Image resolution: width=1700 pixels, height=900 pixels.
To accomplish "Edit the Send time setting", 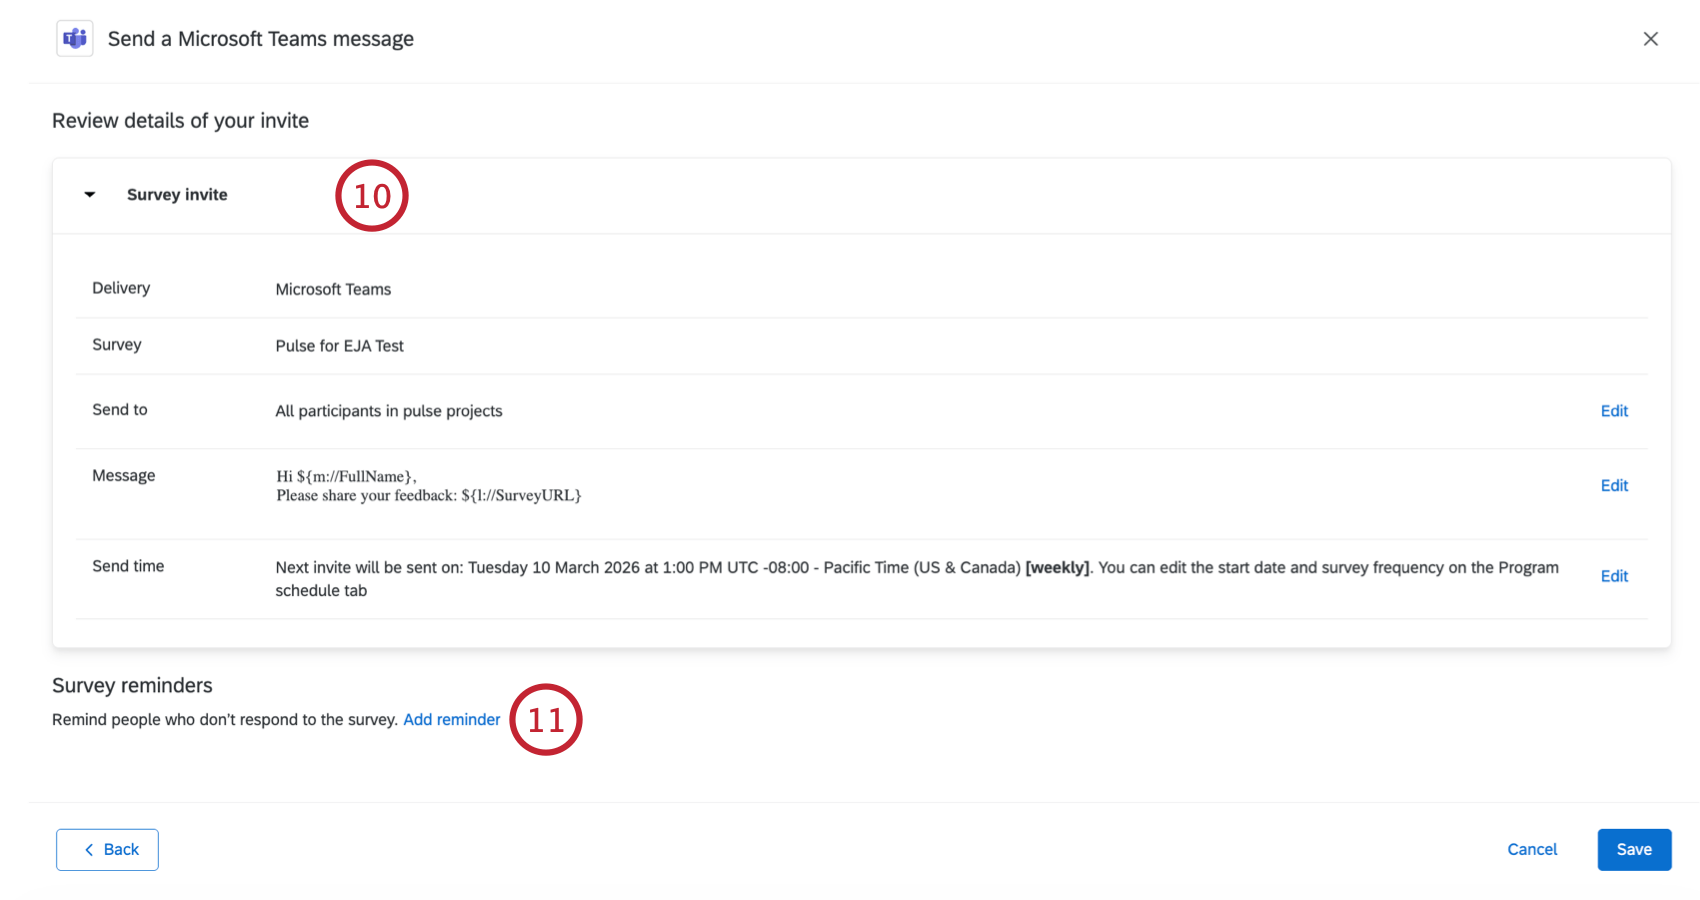I will pyautogui.click(x=1613, y=576).
